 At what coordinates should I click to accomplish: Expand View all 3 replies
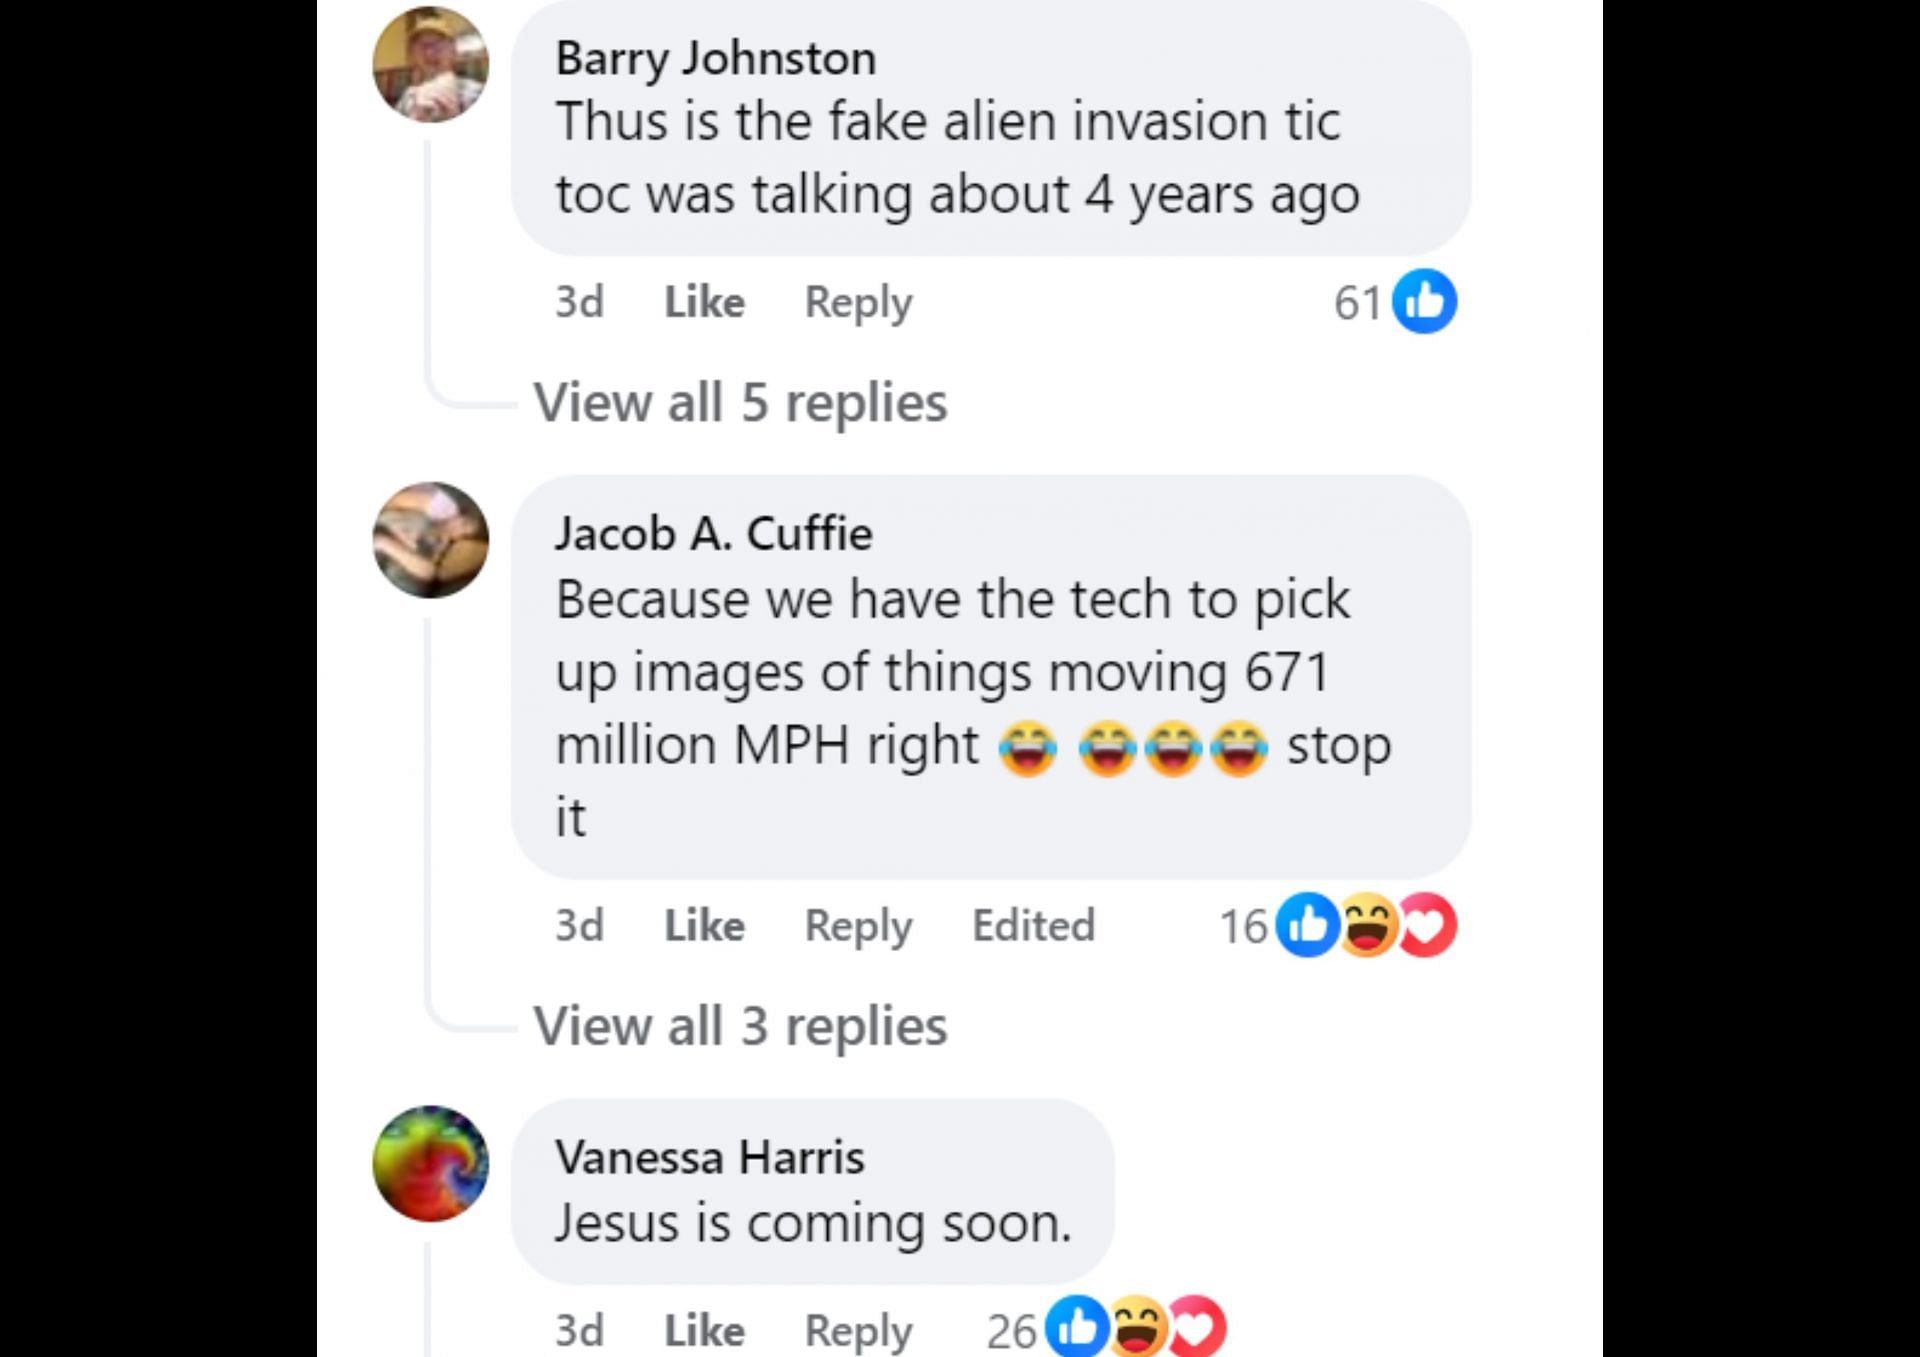tap(740, 1025)
